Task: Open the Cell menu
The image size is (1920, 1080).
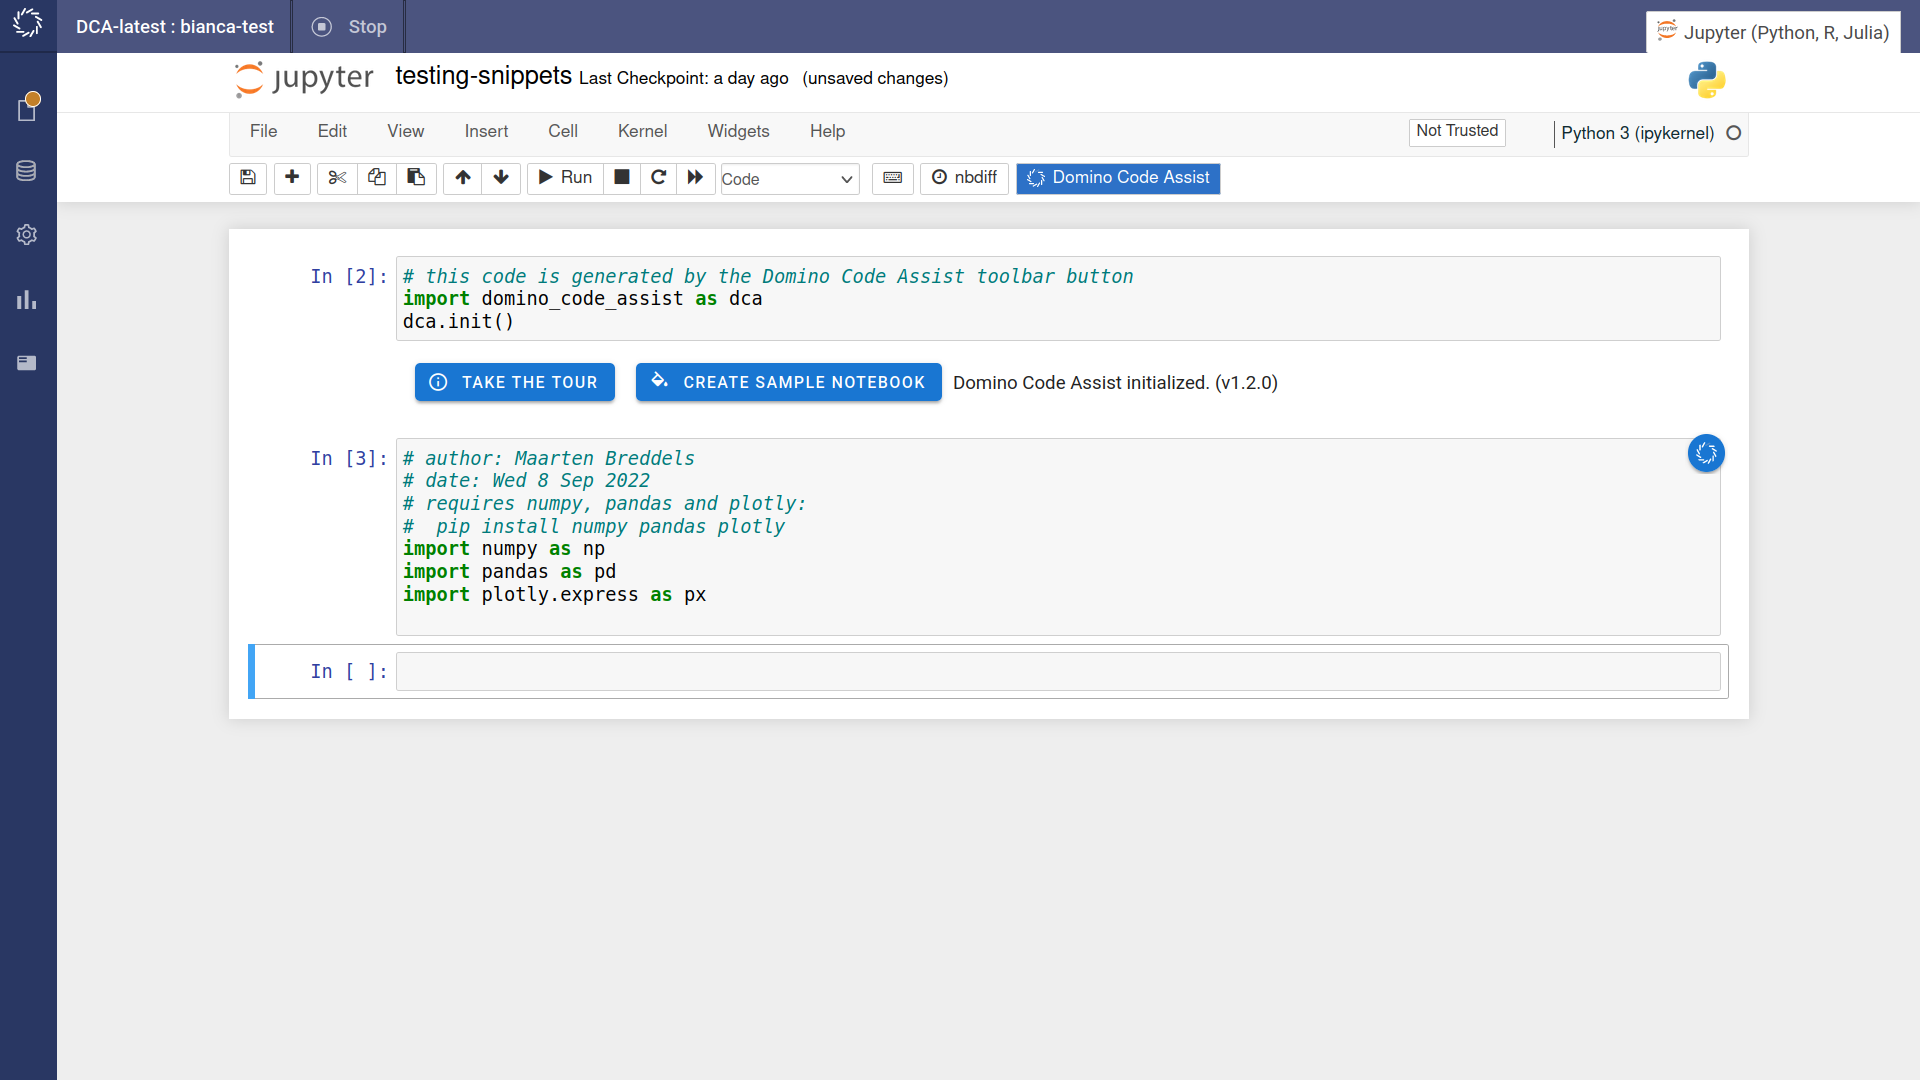Action: click(563, 131)
